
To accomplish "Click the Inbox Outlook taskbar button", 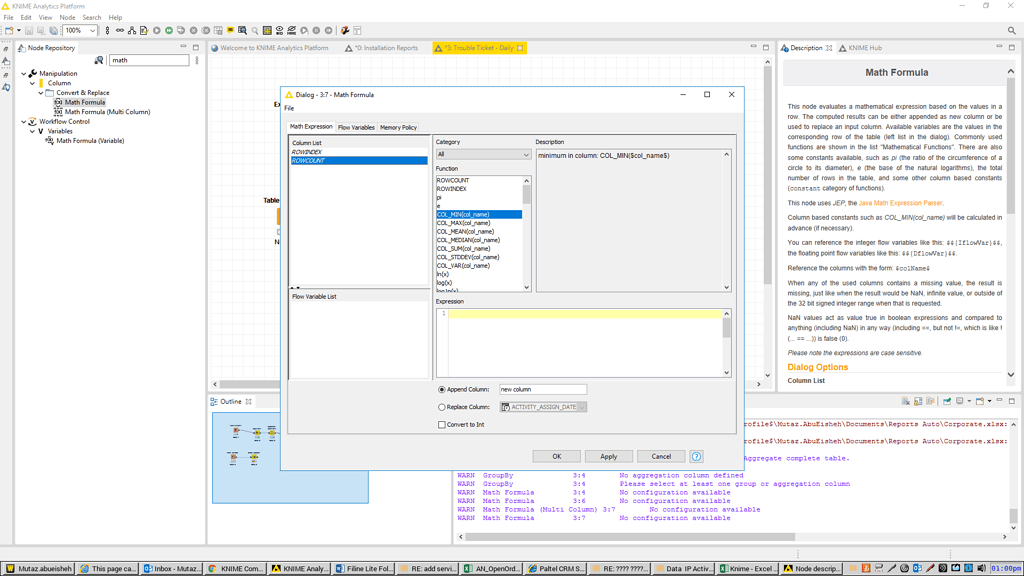I will coord(172,568).
